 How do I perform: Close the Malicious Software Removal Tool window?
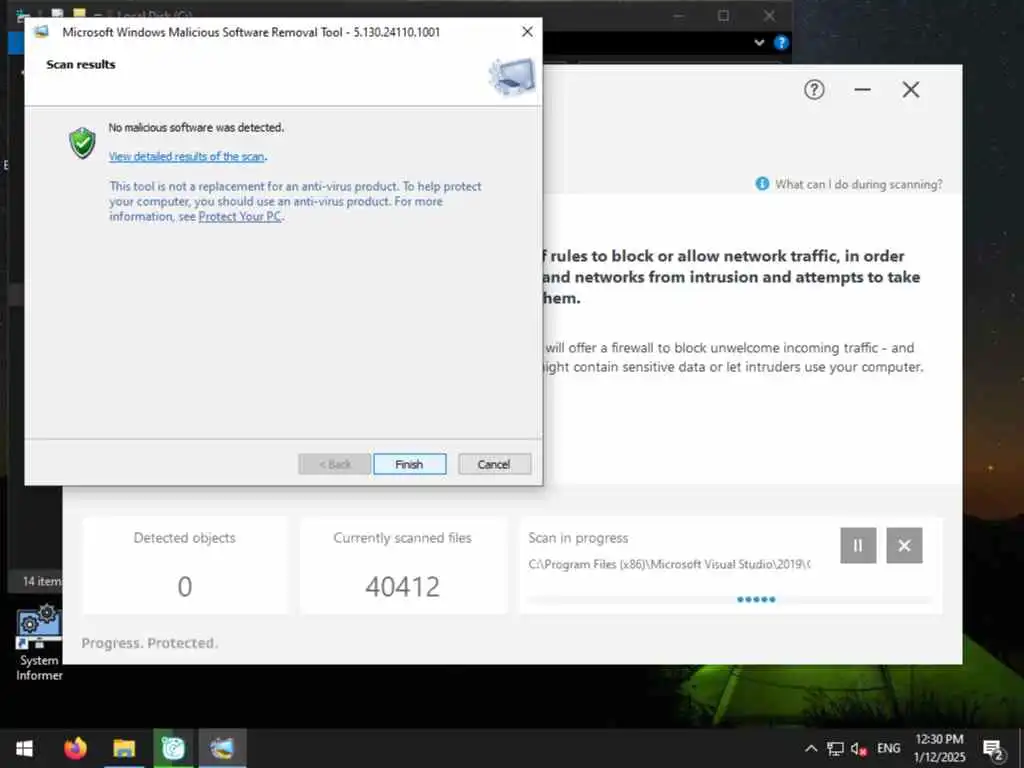click(x=527, y=31)
